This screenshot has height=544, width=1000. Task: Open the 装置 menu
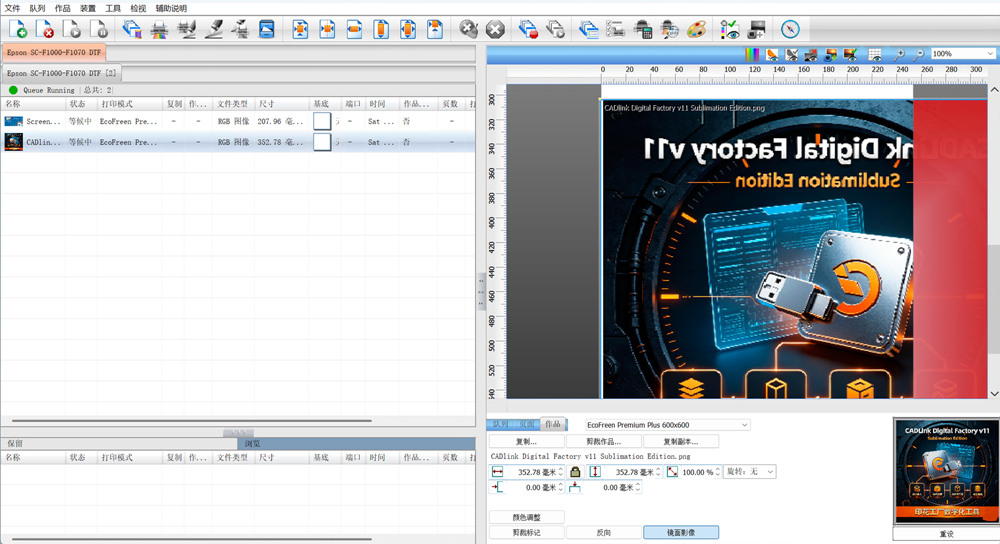(87, 8)
